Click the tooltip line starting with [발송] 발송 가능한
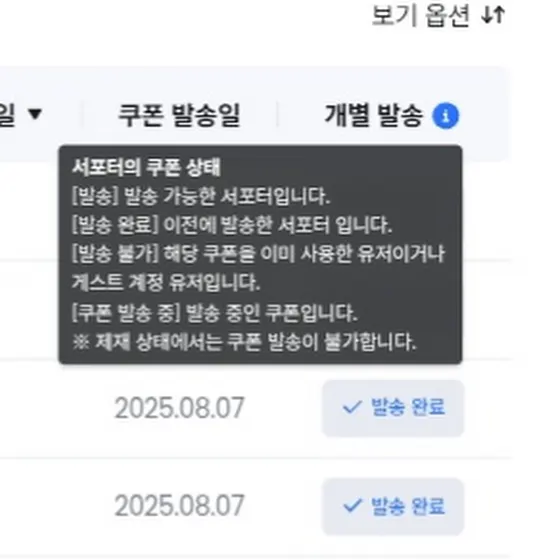 201,196
